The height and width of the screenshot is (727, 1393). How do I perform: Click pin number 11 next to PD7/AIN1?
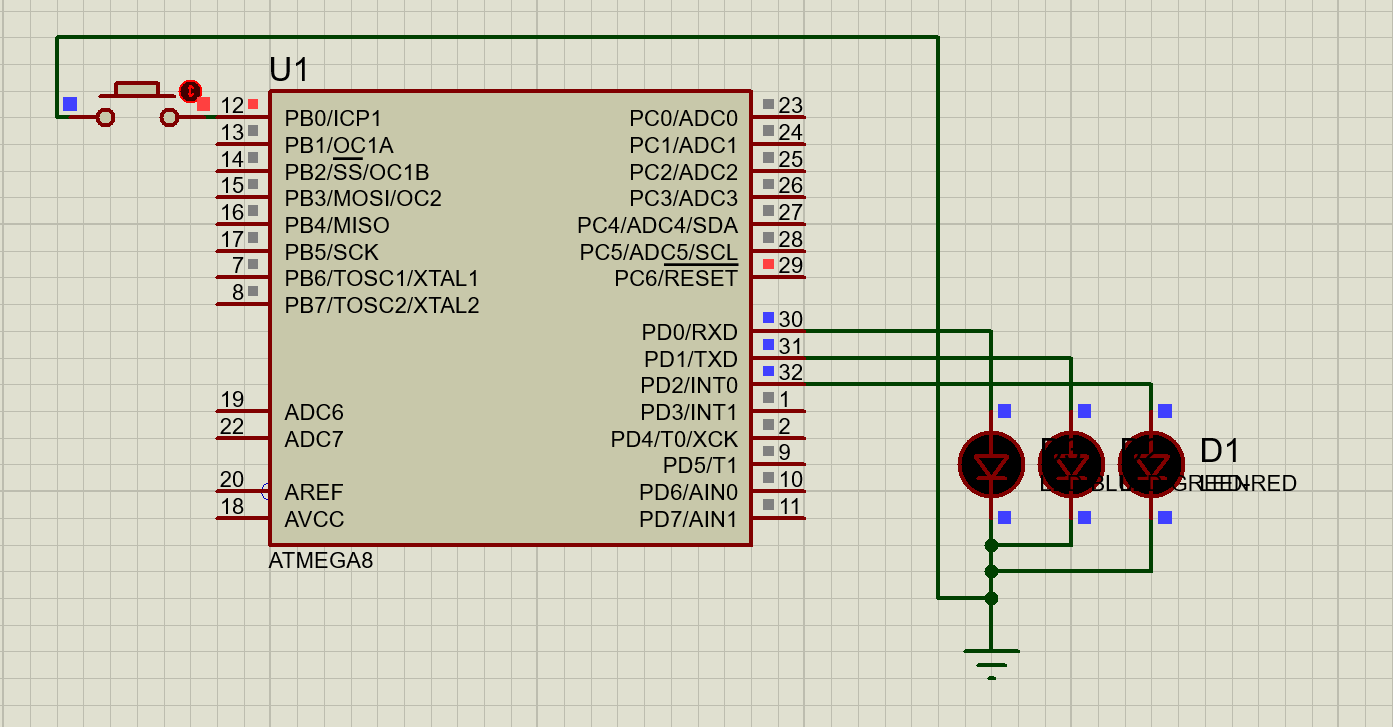(790, 506)
